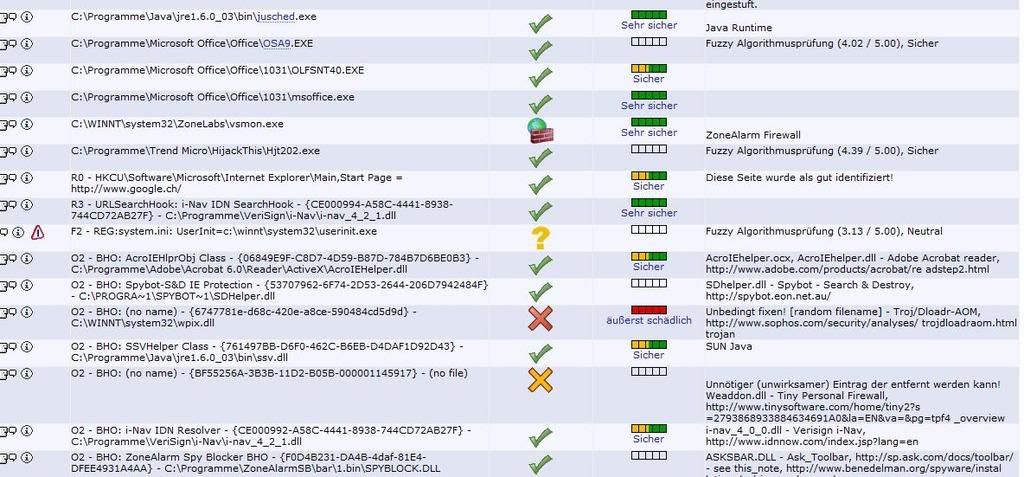Open info icon on F2 REG:system.ini row

click(18, 232)
